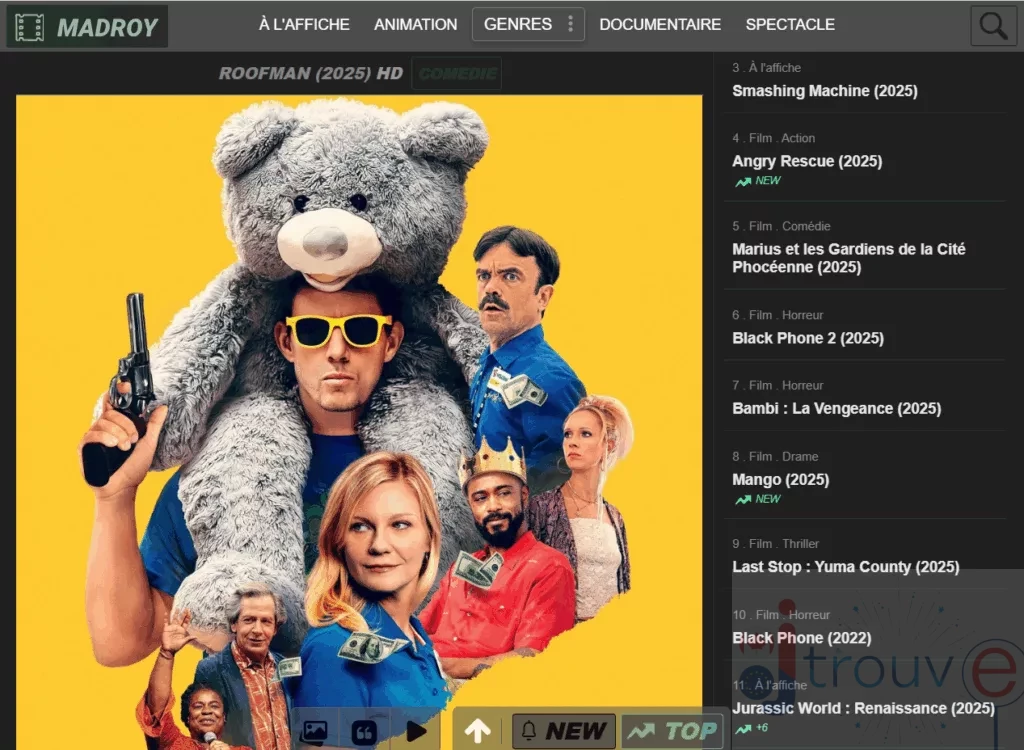Open Smashing Machine (2025) link
1024x750 pixels.
[824, 91]
